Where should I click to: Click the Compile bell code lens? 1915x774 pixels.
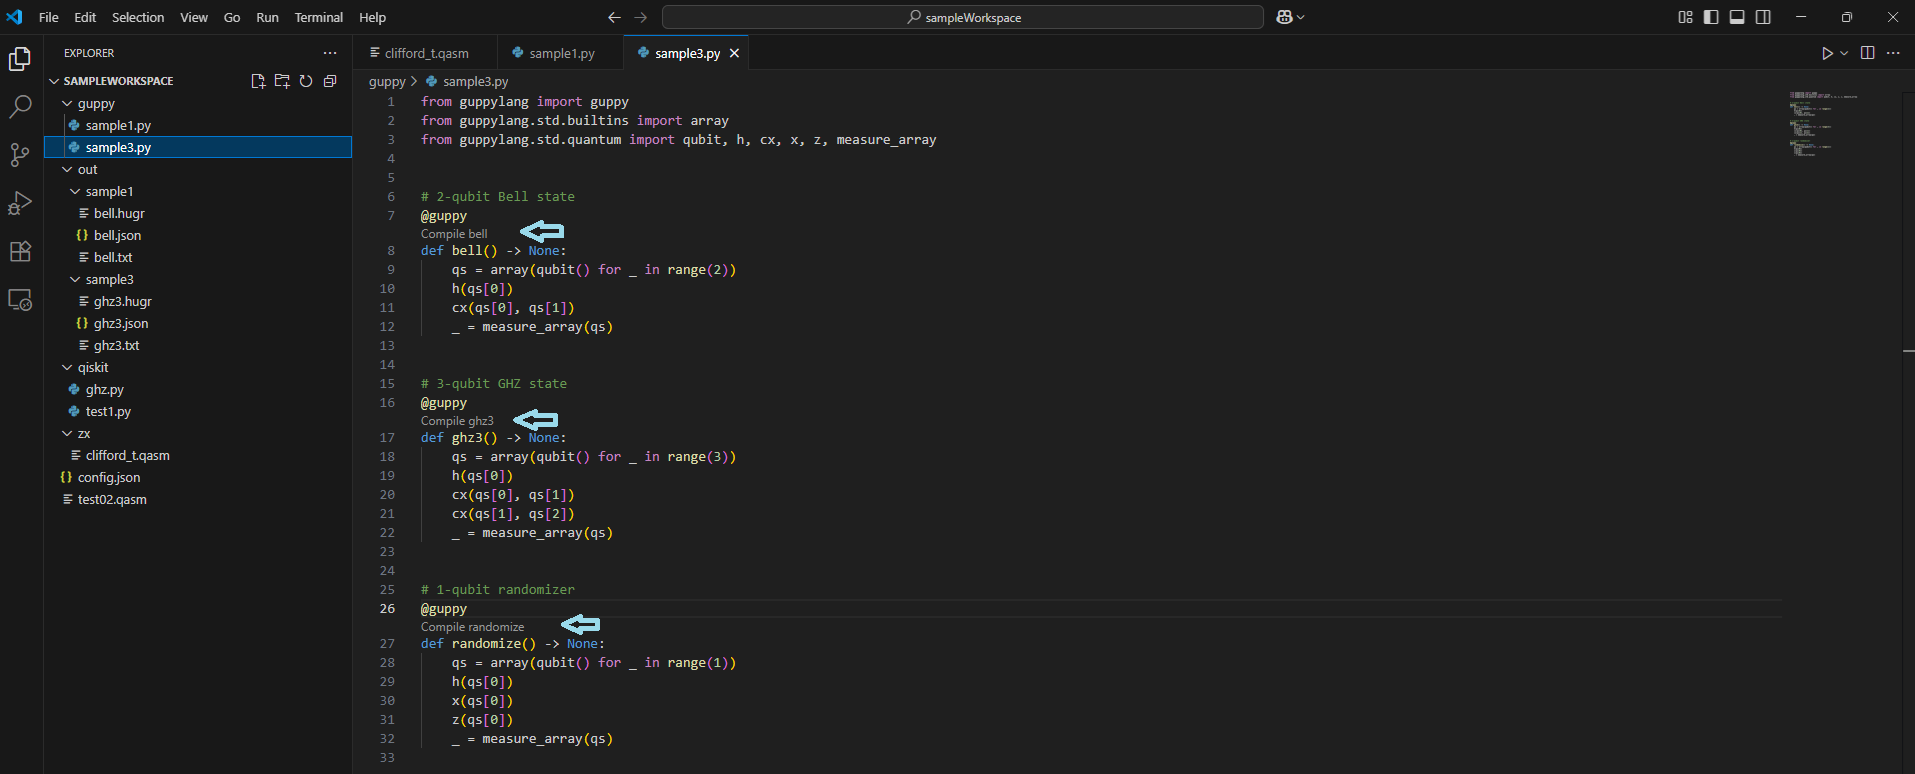click(x=454, y=234)
